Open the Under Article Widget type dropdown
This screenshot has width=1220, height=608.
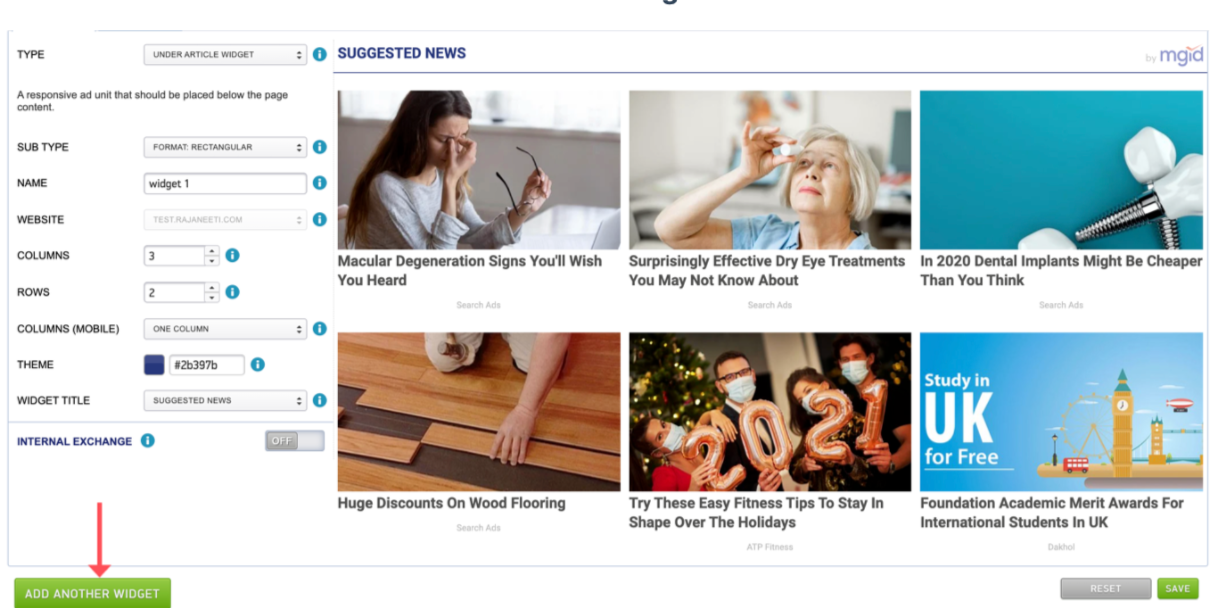[x=225, y=55]
